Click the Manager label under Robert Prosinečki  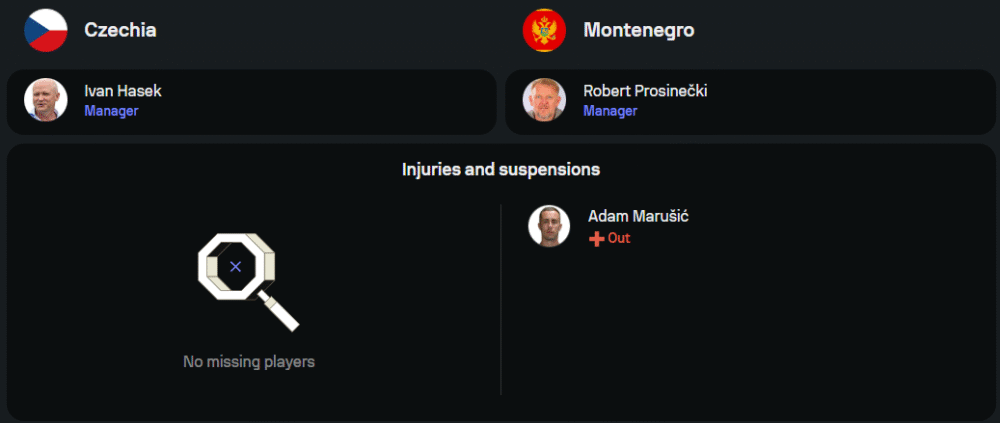tap(610, 111)
